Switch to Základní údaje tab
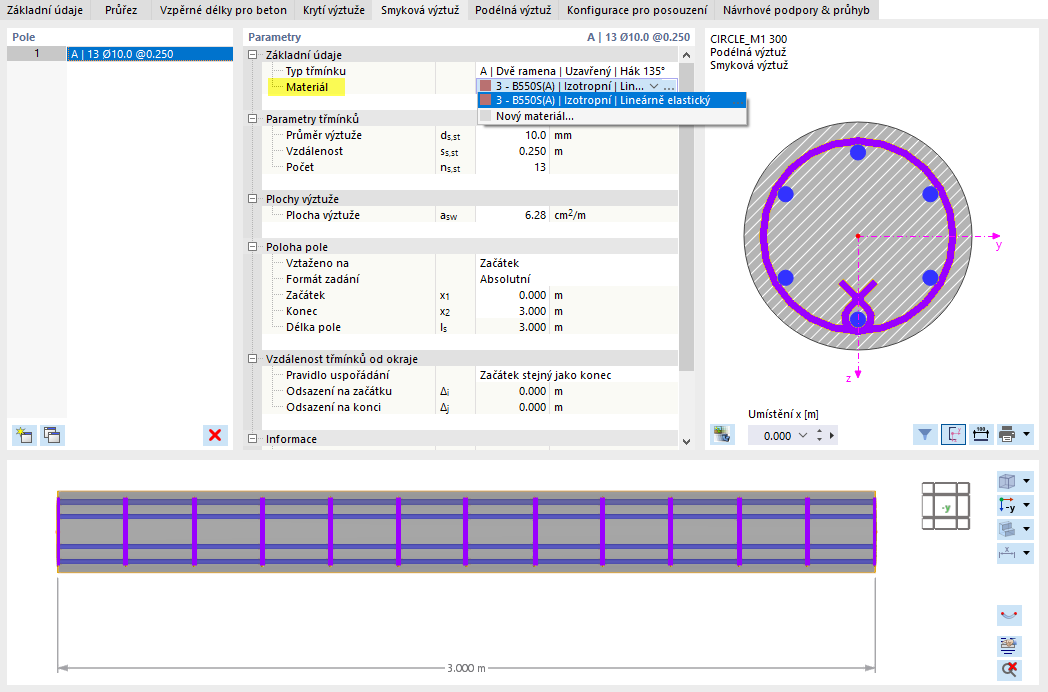The height and width of the screenshot is (692, 1048). (x=45, y=10)
